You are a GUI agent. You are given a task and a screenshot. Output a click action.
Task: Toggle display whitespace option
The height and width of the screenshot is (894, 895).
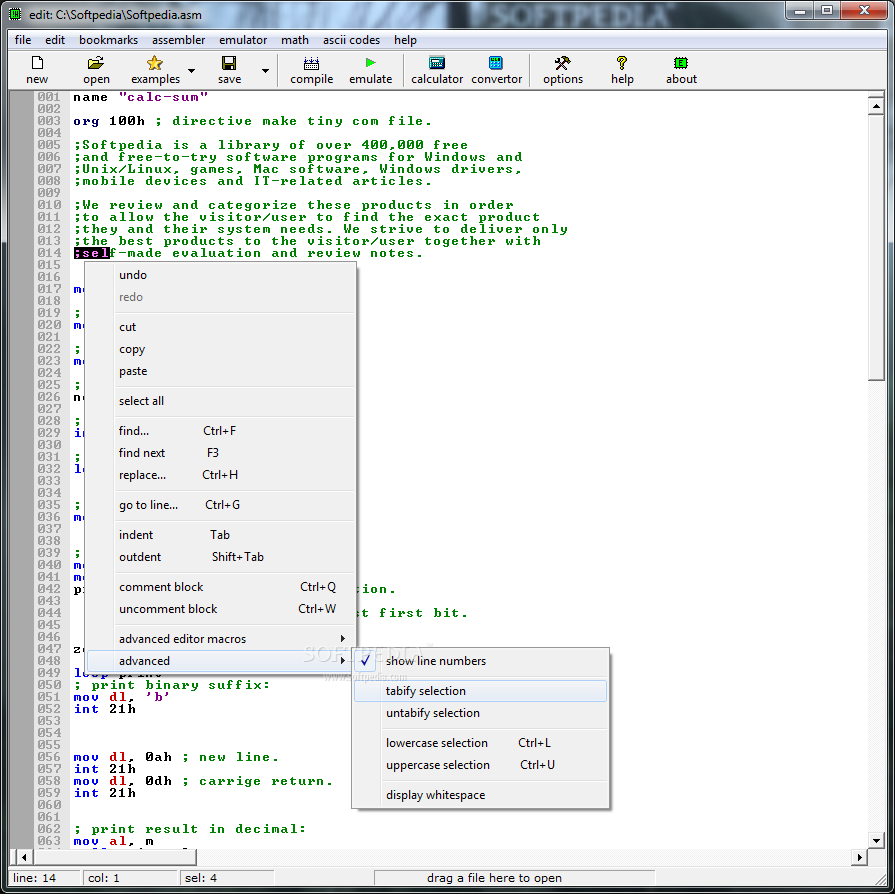(481, 795)
